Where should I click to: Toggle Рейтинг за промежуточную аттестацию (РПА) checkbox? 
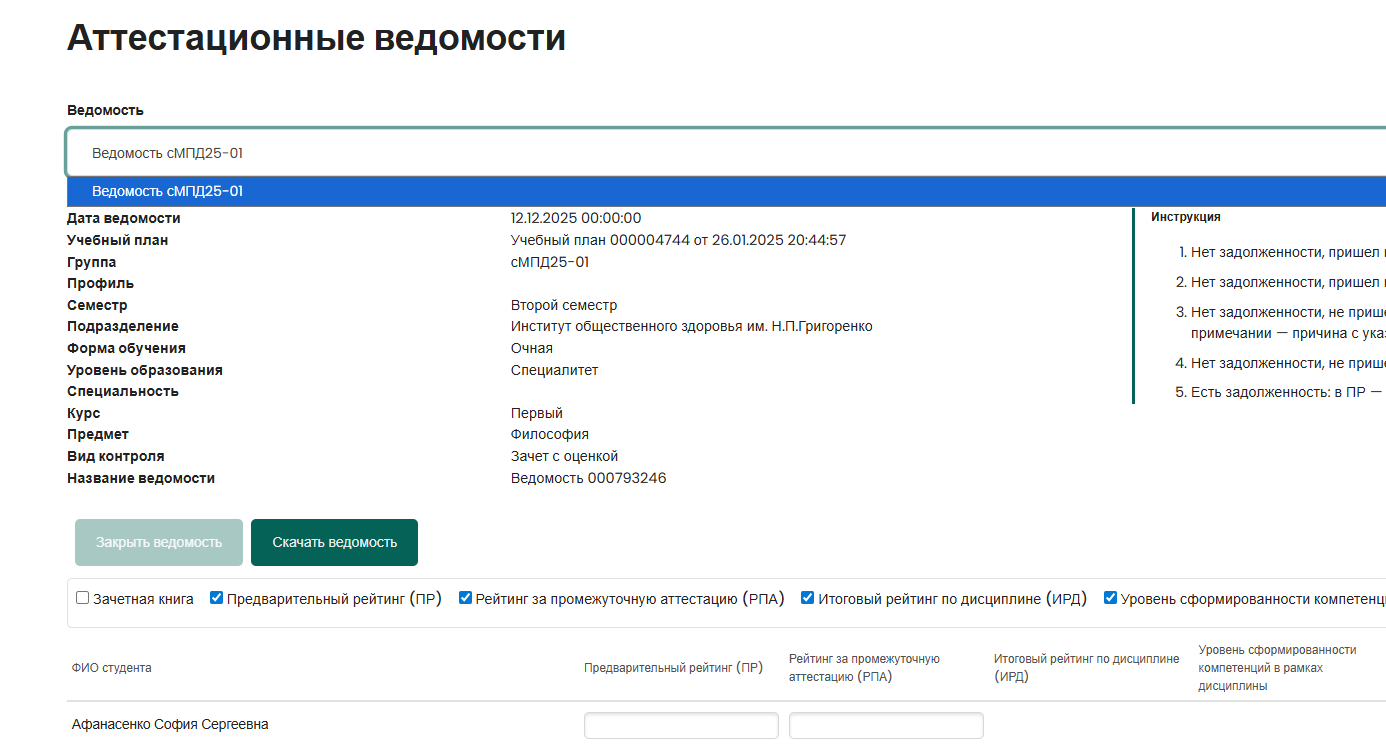pos(465,598)
